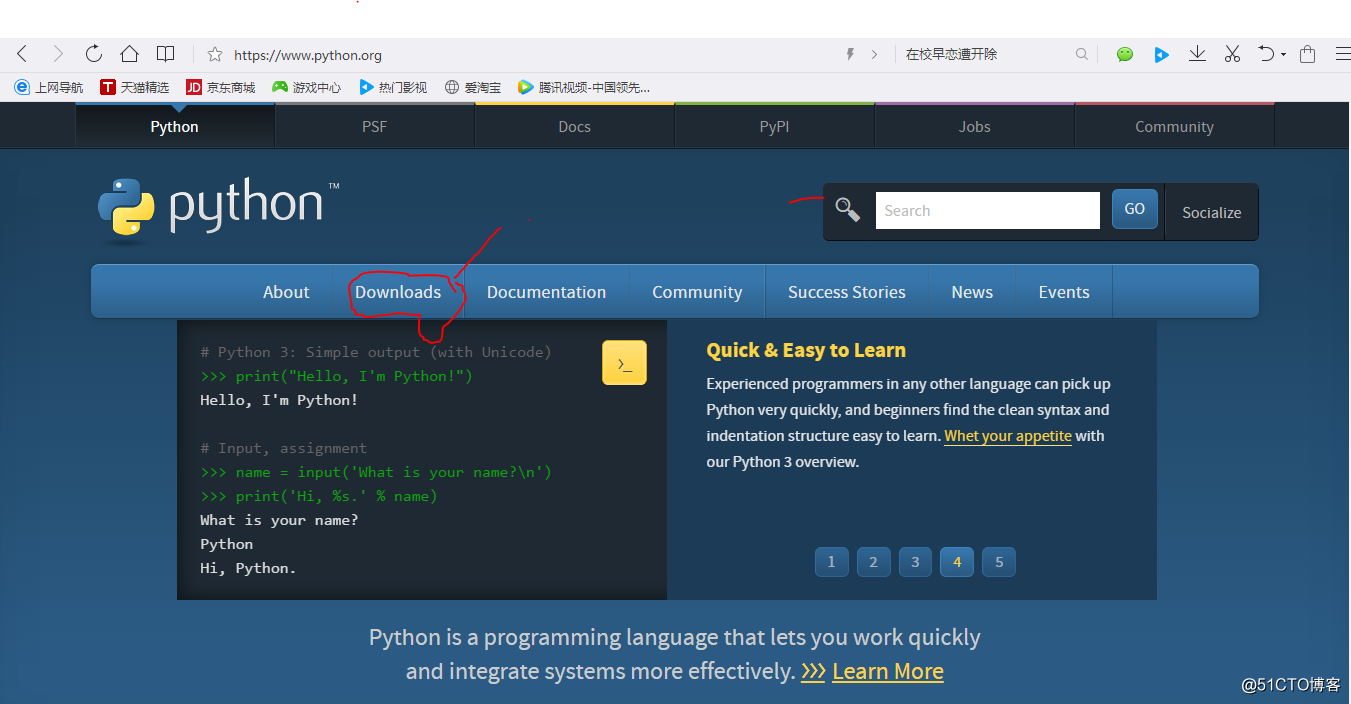1351x704 pixels.
Task: Open the Events navigation item
Action: point(1064,292)
